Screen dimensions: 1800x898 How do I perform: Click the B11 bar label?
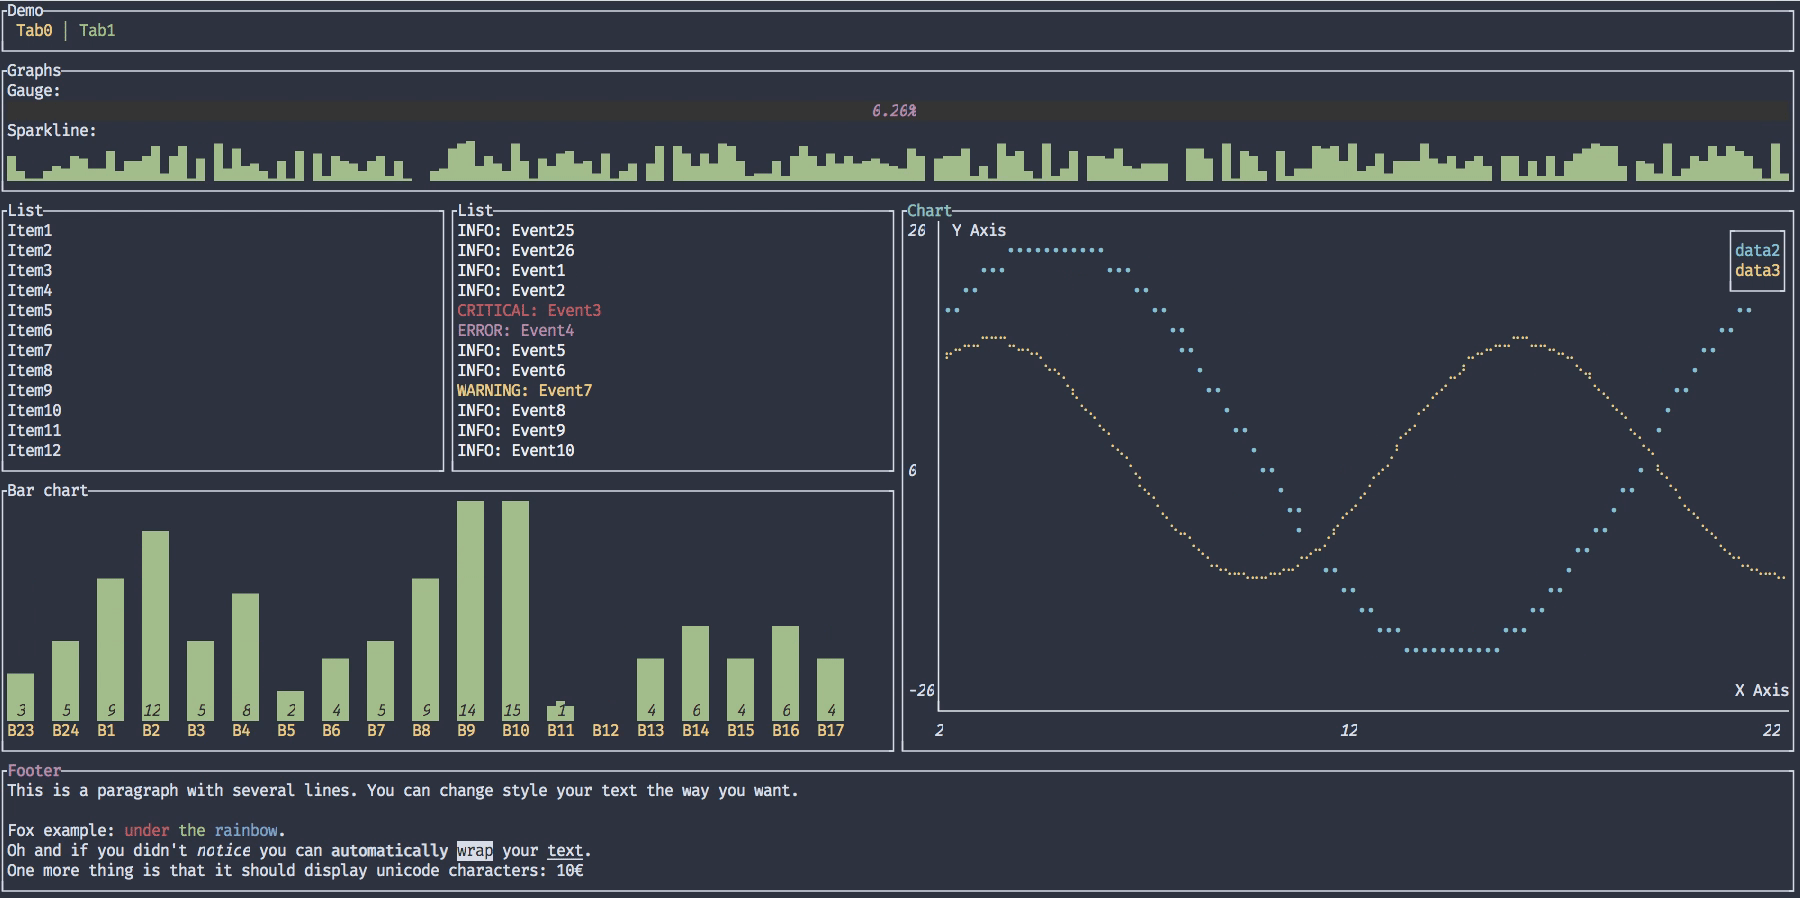[561, 731]
